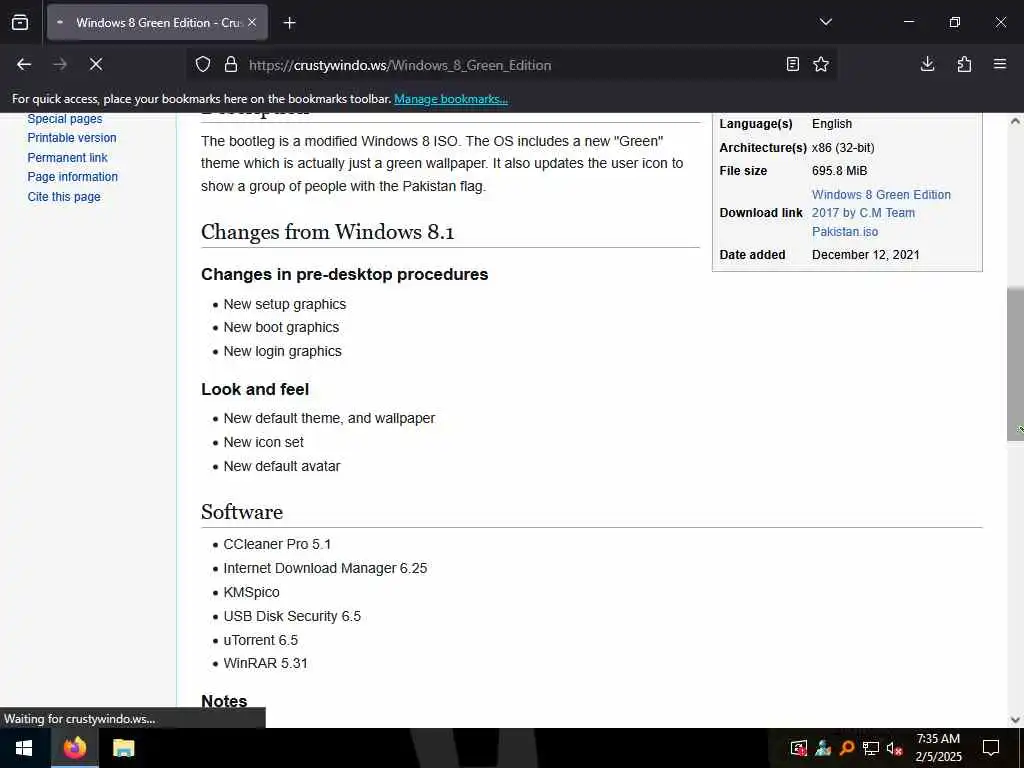Click the Software section heading
Image resolution: width=1024 pixels, height=768 pixels.
point(242,512)
